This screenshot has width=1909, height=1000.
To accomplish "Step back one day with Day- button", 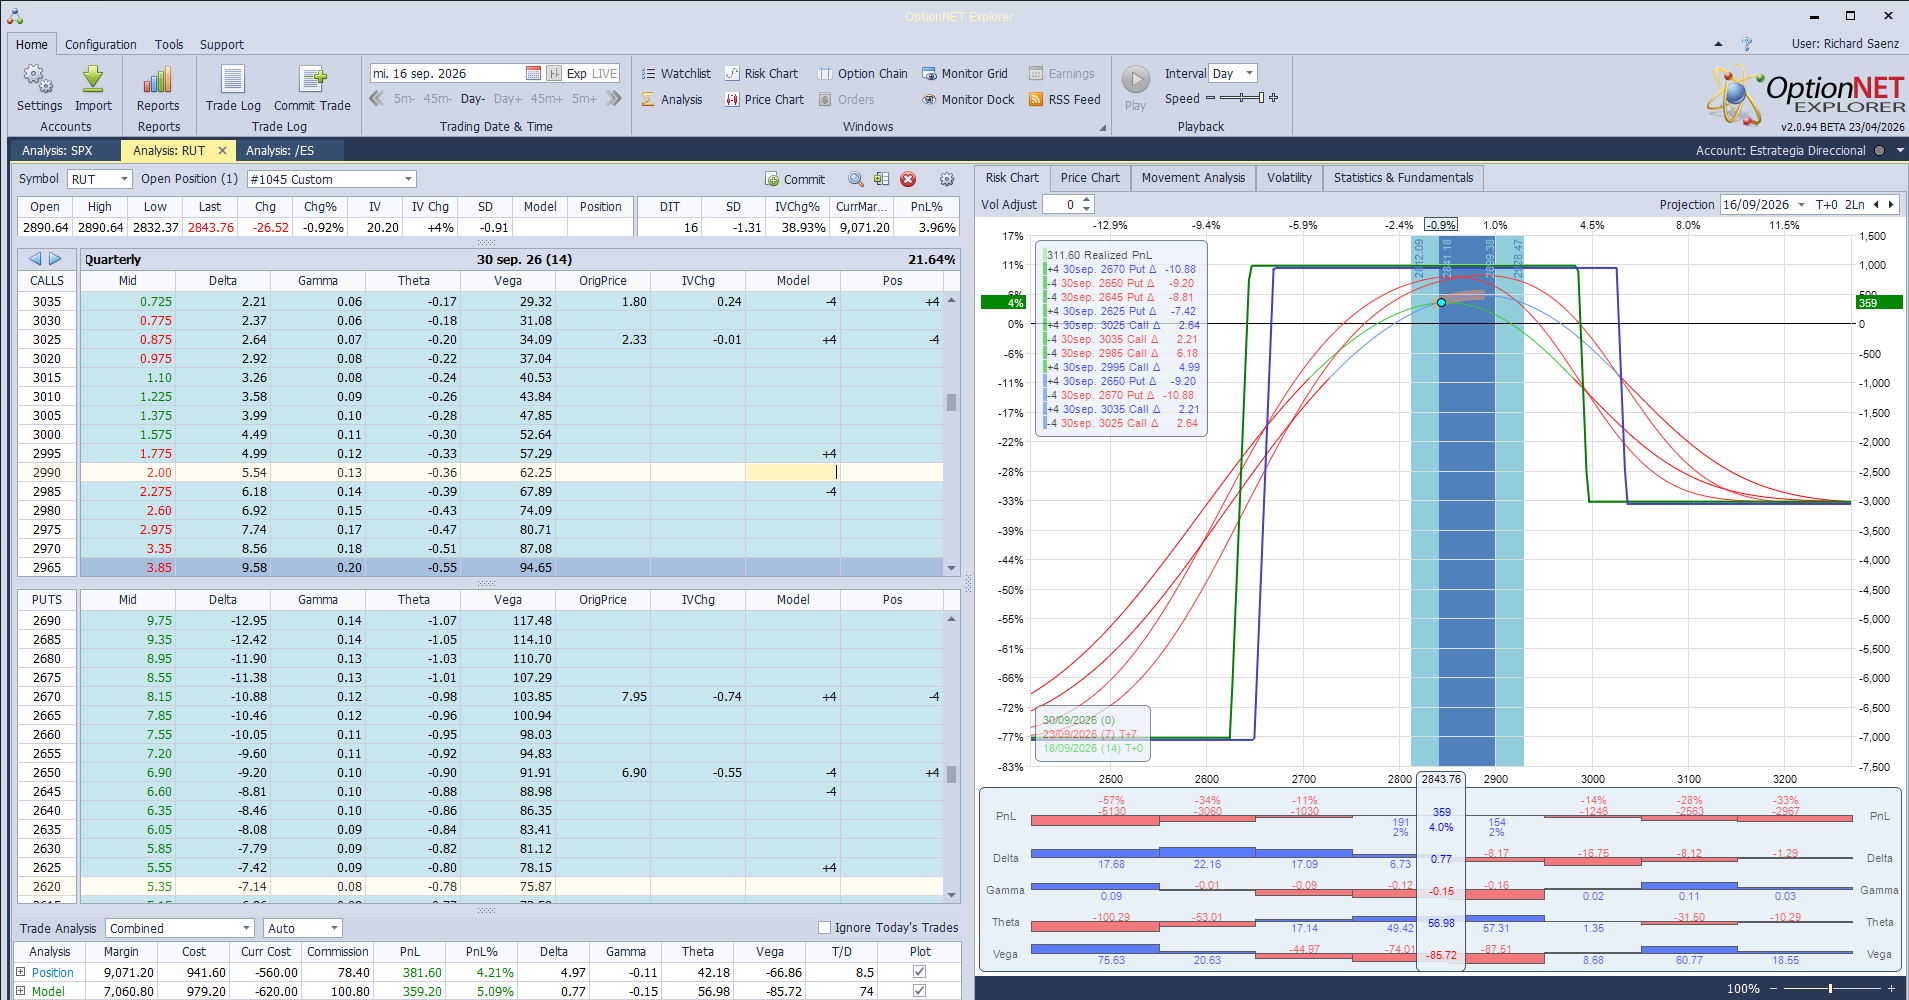I will point(472,99).
